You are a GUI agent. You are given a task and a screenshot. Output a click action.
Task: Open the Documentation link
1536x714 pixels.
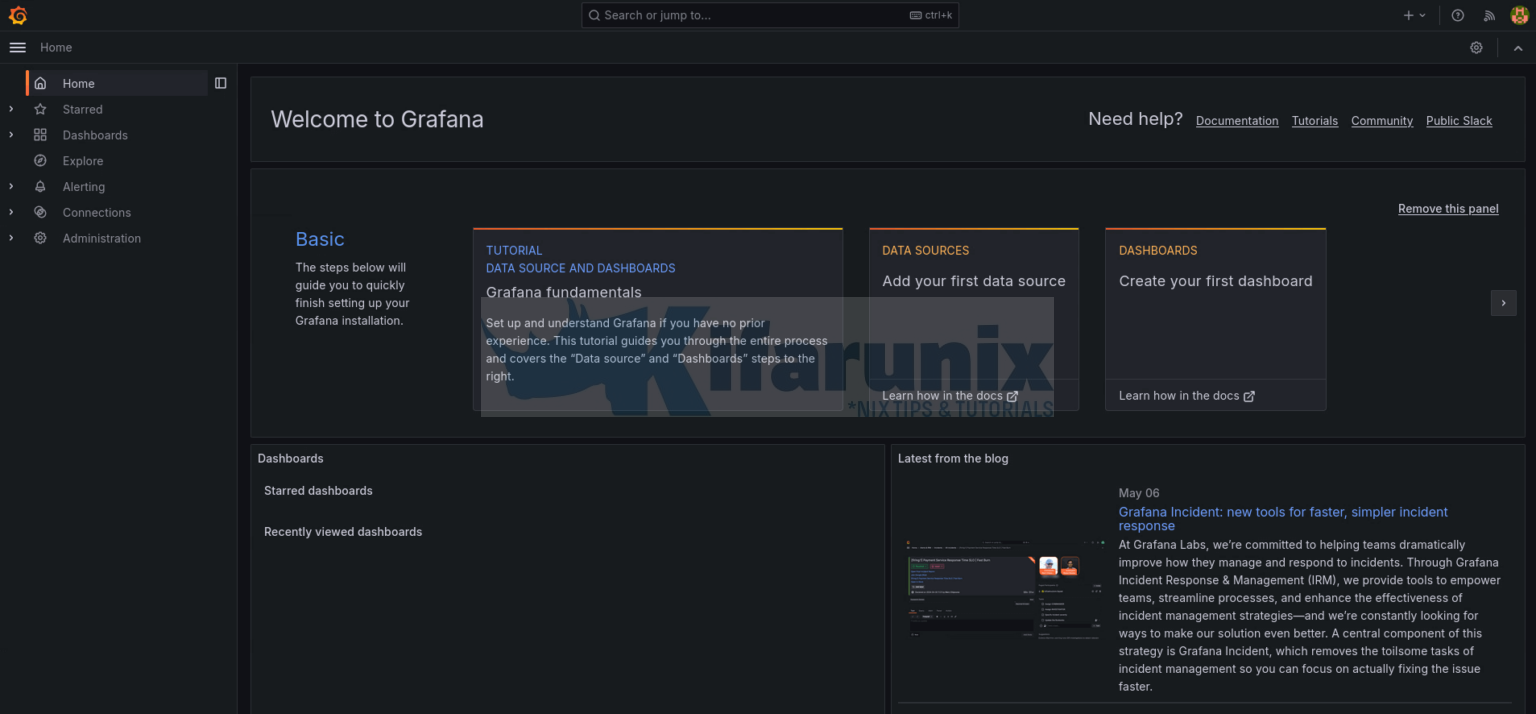(x=1237, y=120)
